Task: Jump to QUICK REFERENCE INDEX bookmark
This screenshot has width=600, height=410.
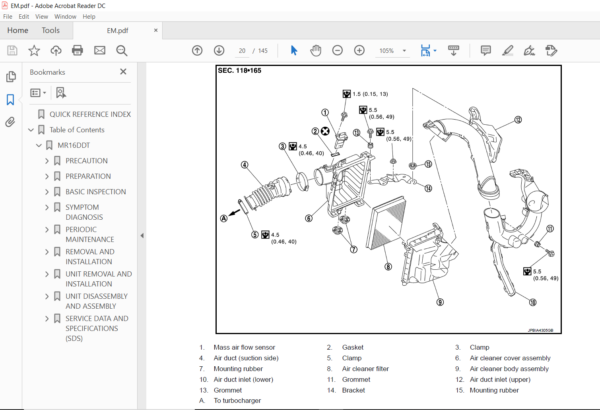Action: [x=90, y=114]
